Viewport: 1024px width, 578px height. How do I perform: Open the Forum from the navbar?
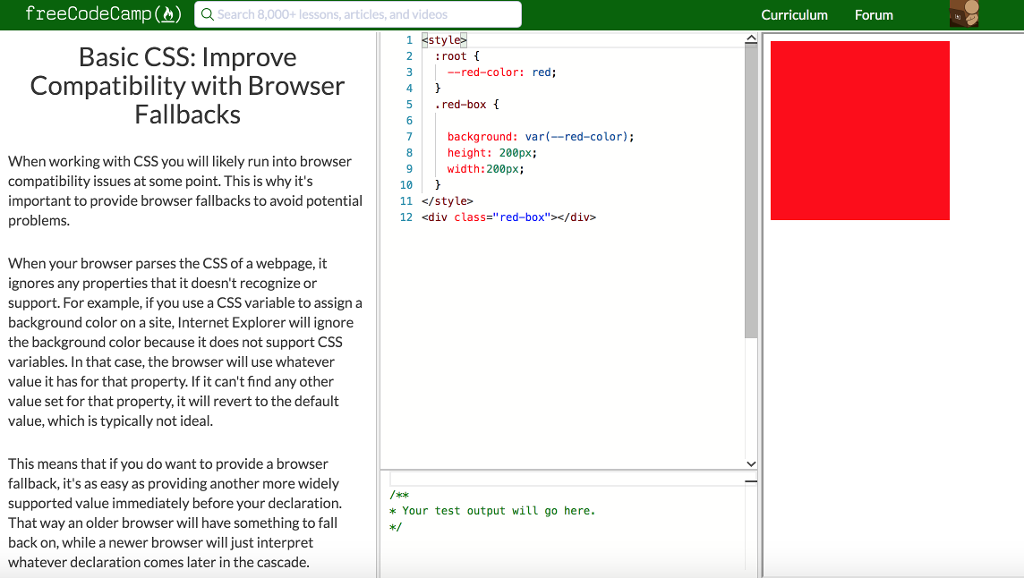[873, 15]
